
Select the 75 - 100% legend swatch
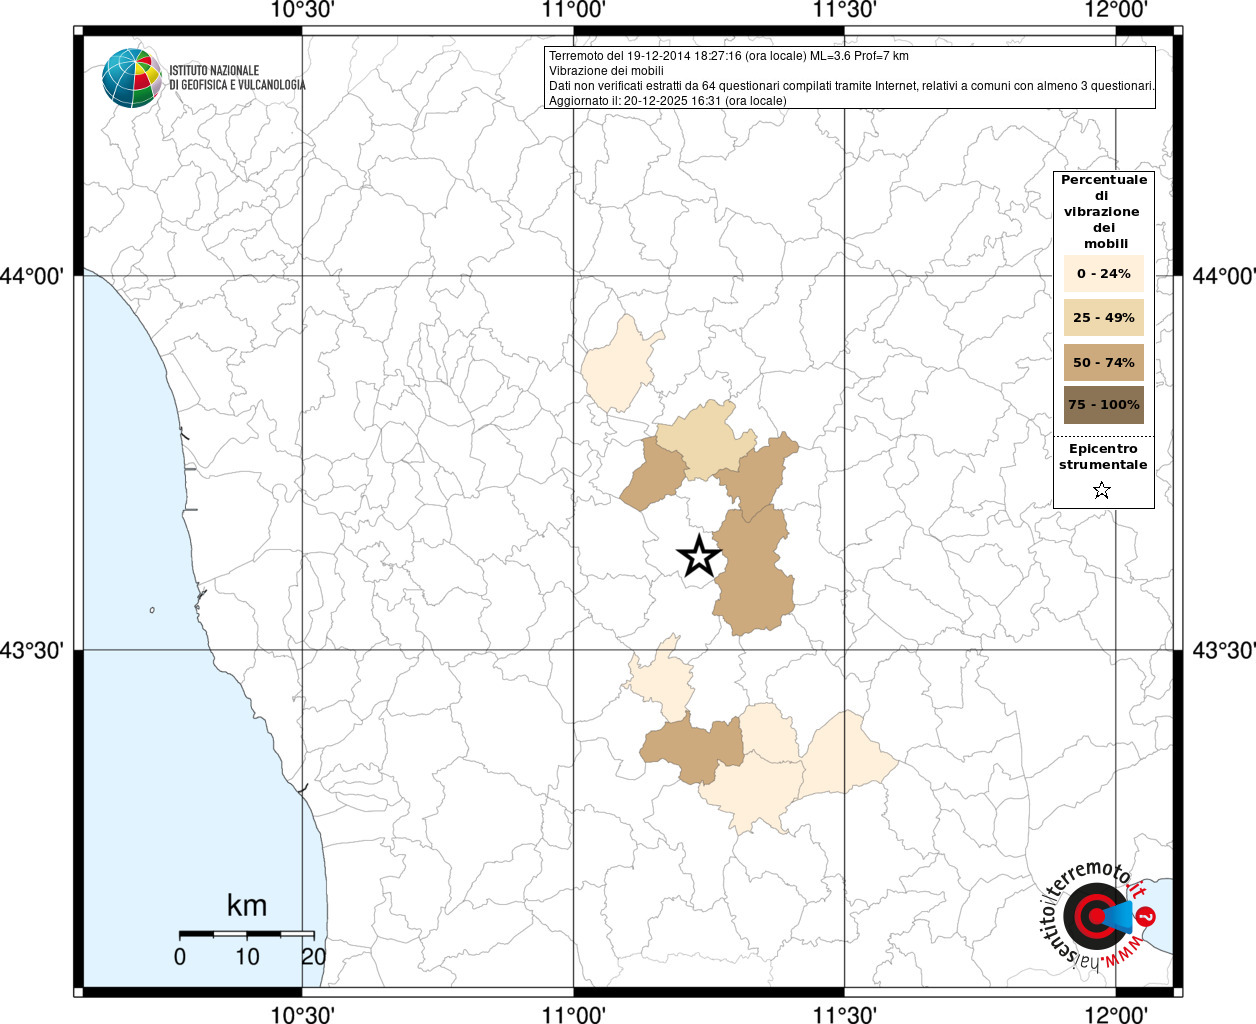pos(1104,405)
